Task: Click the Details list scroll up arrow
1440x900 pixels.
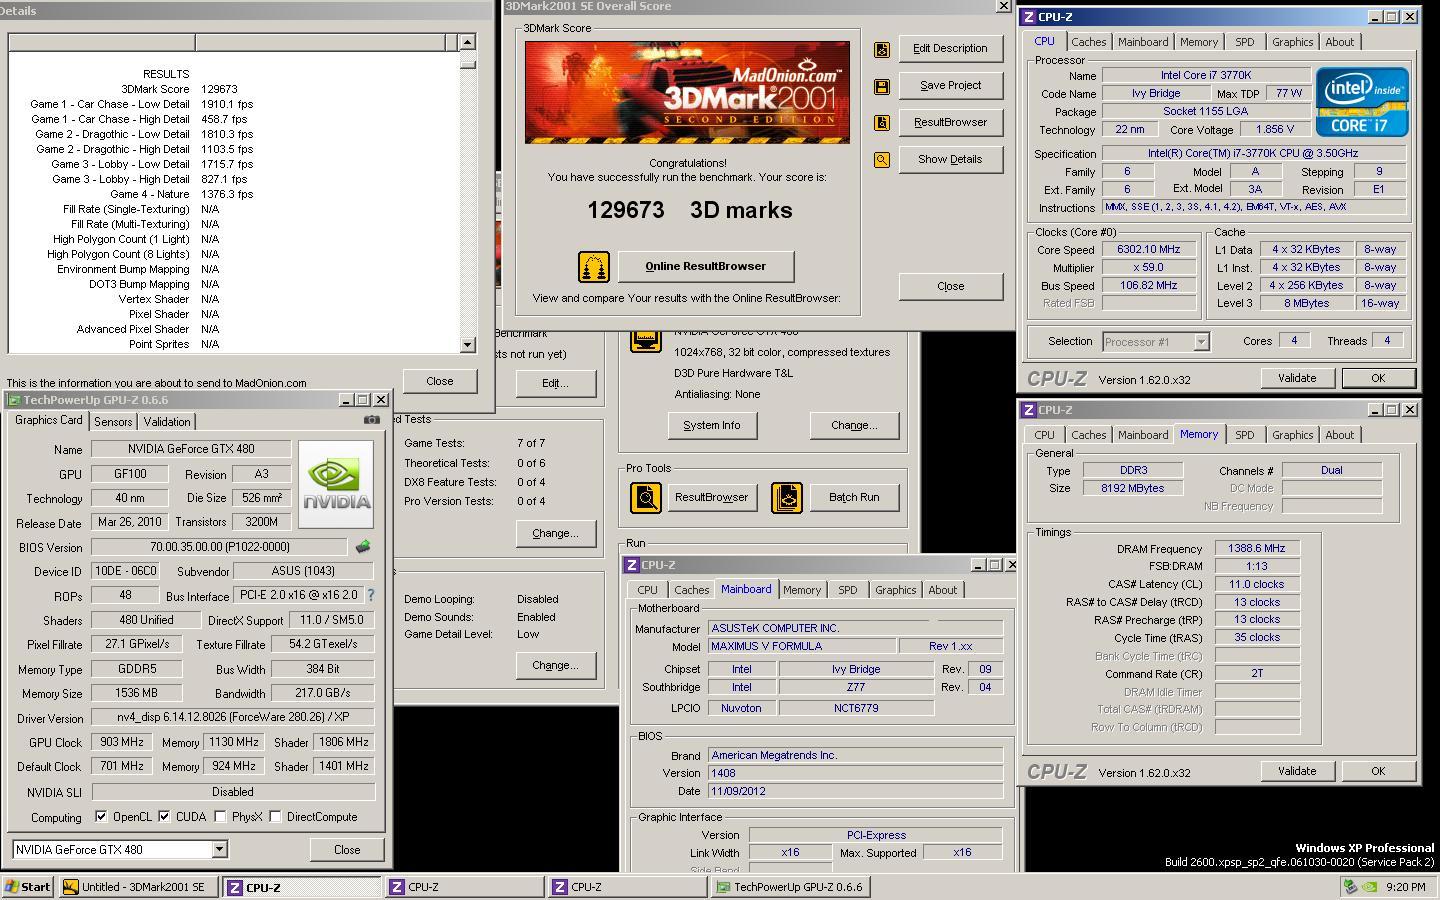Action: (x=467, y=42)
